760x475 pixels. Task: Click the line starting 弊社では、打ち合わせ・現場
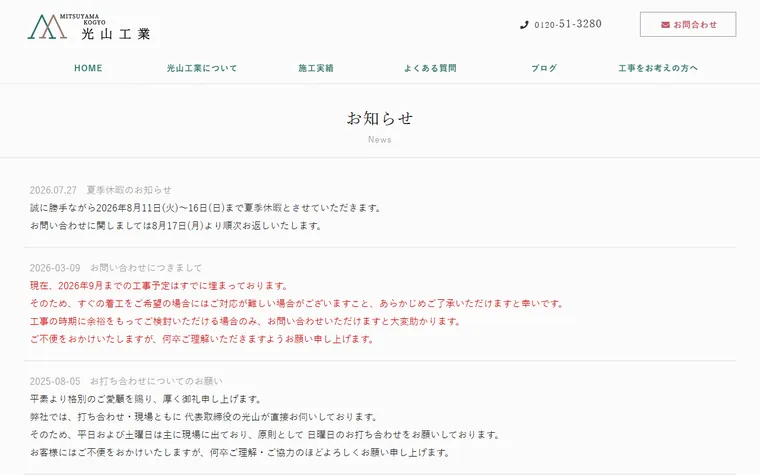204,417
